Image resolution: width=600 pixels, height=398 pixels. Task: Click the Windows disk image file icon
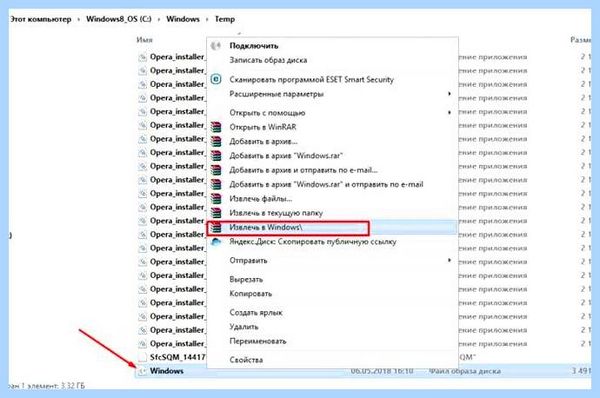pyautogui.click(x=142, y=371)
